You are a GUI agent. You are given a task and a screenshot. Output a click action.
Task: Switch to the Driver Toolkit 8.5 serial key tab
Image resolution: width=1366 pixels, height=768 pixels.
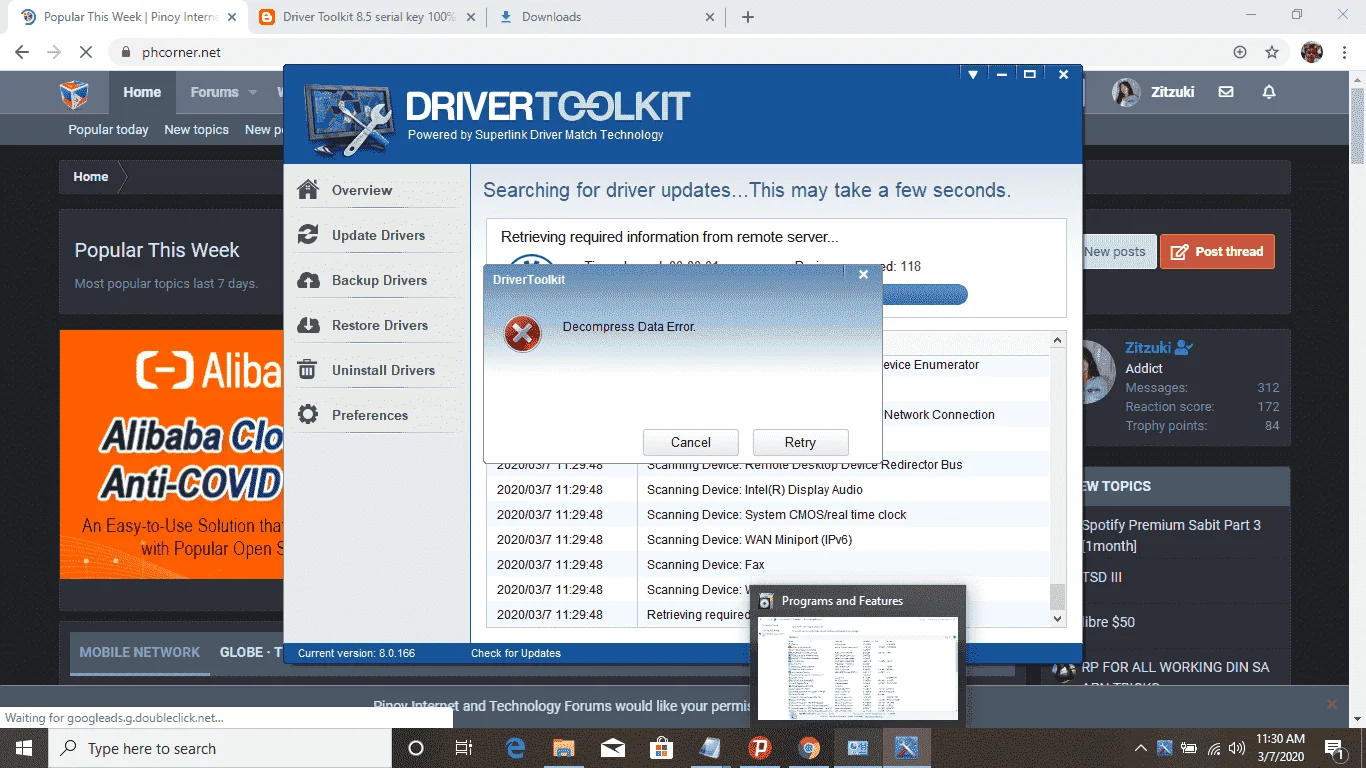[369, 17]
